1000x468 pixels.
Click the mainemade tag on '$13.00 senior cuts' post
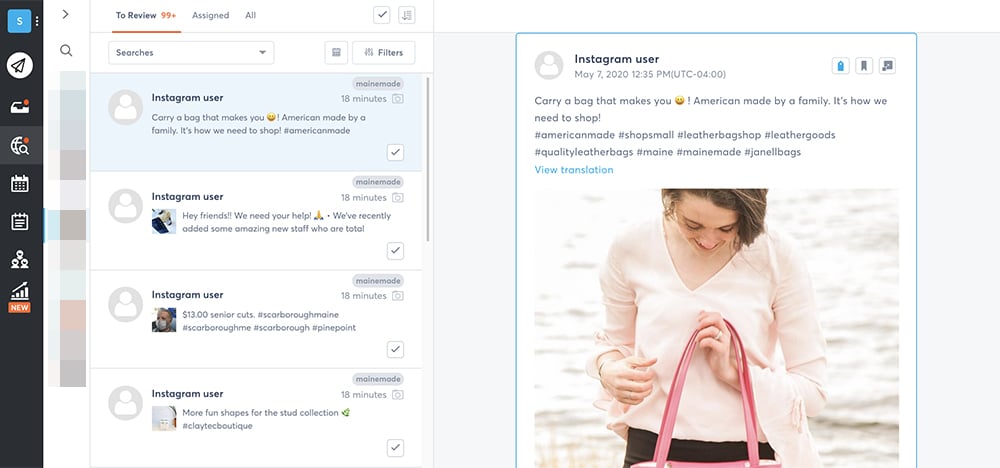378,281
